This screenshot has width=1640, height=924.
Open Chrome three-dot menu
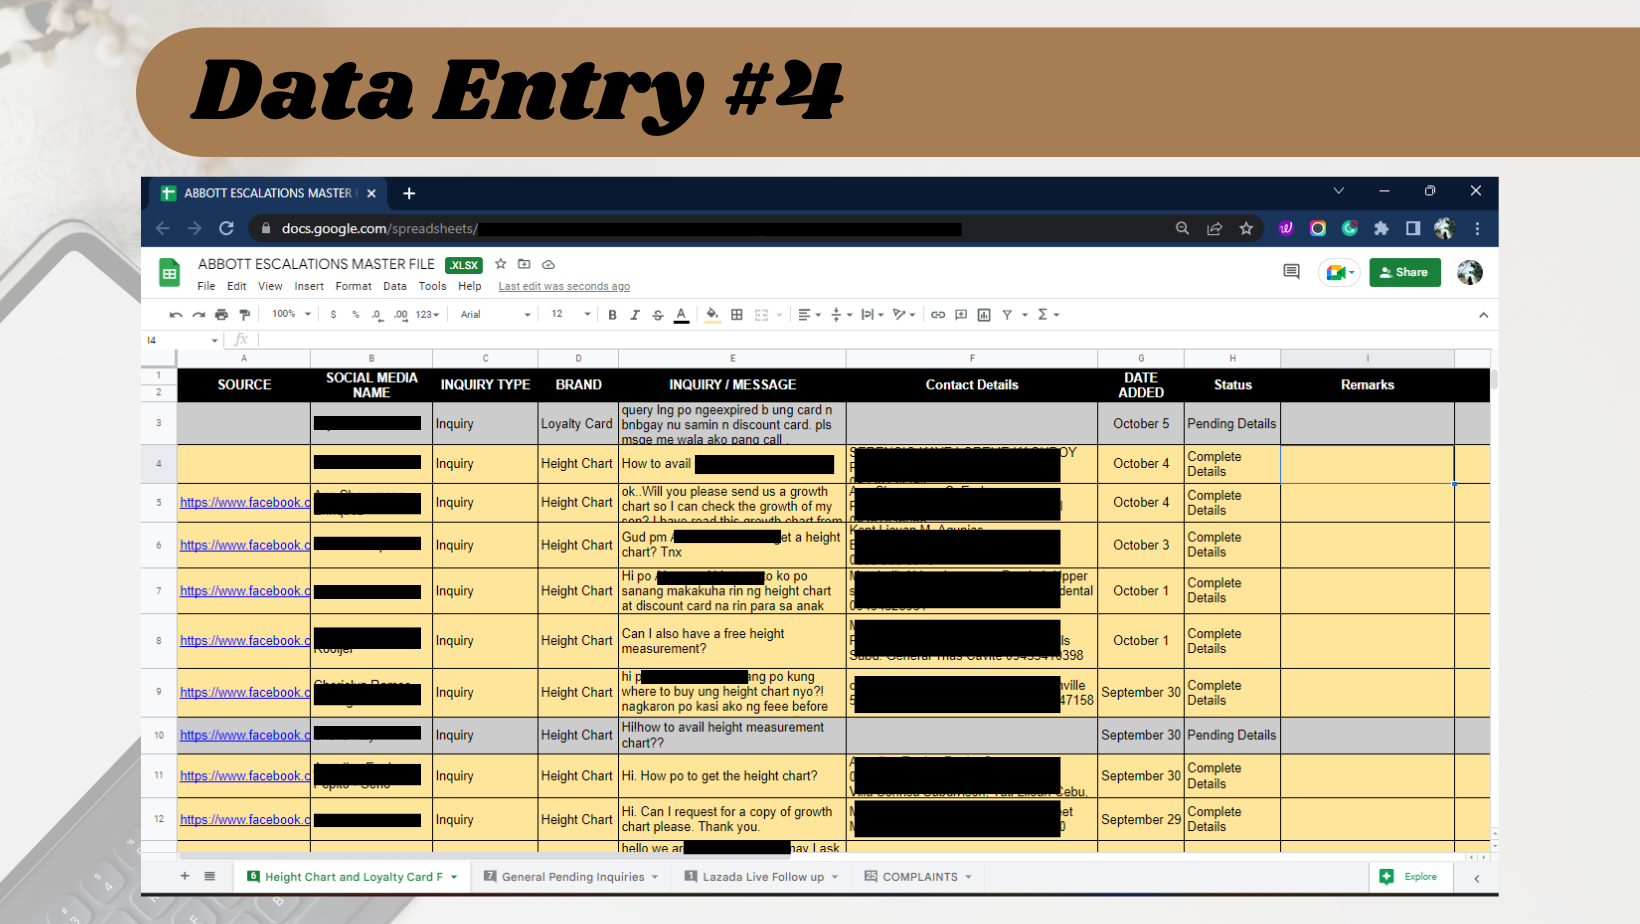pyautogui.click(x=1477, y=229)
